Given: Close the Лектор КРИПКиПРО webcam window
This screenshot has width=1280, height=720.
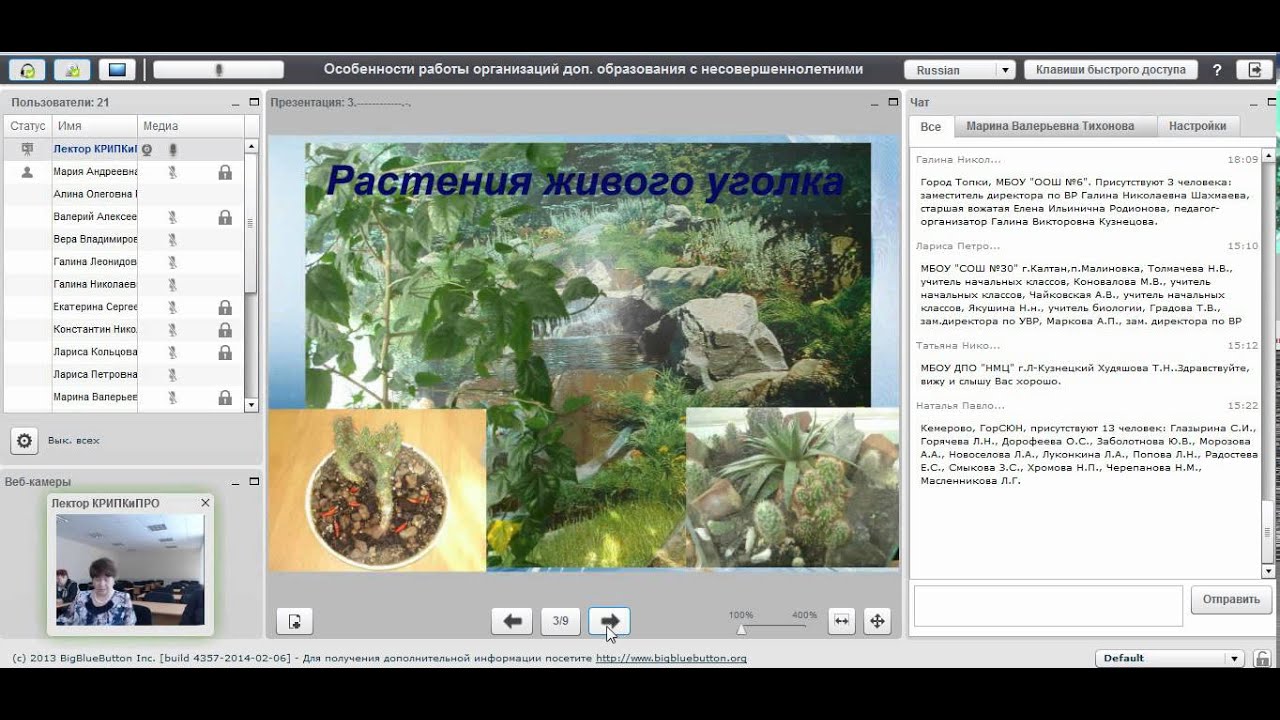Looking at the screenshot, I should click(205, 503).
